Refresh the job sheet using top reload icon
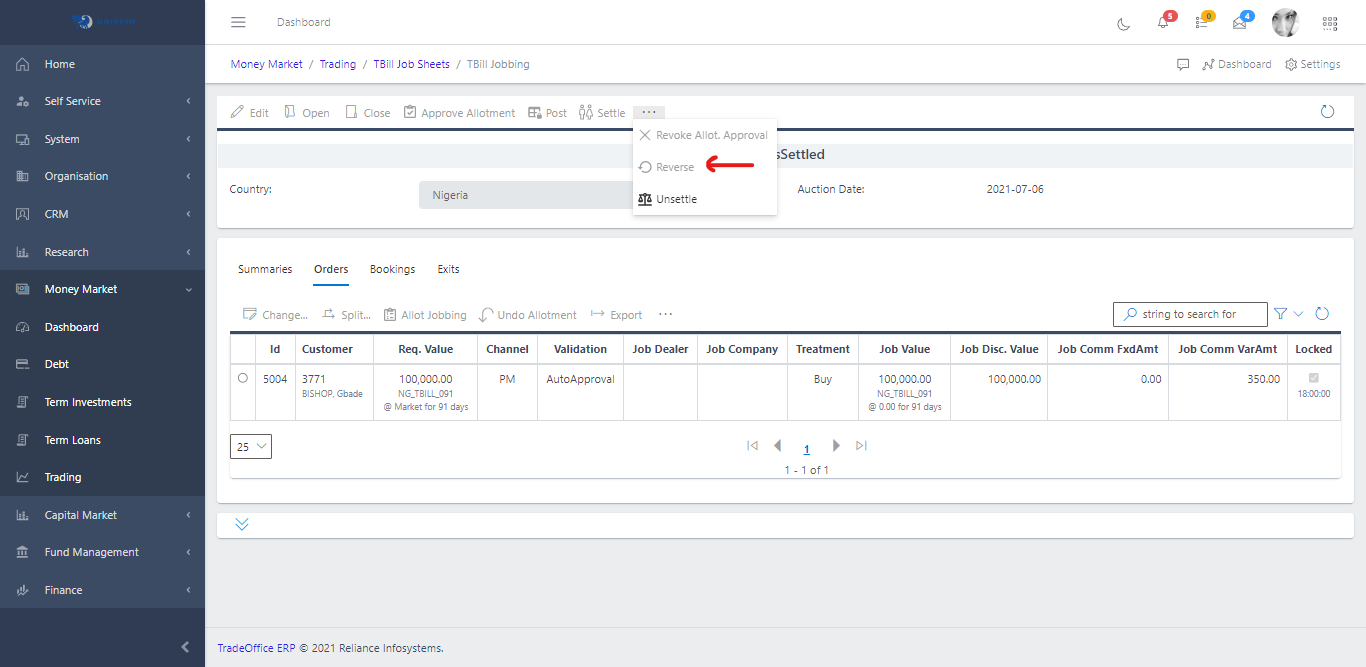 pyautogui.click(x=1327, y=112)
